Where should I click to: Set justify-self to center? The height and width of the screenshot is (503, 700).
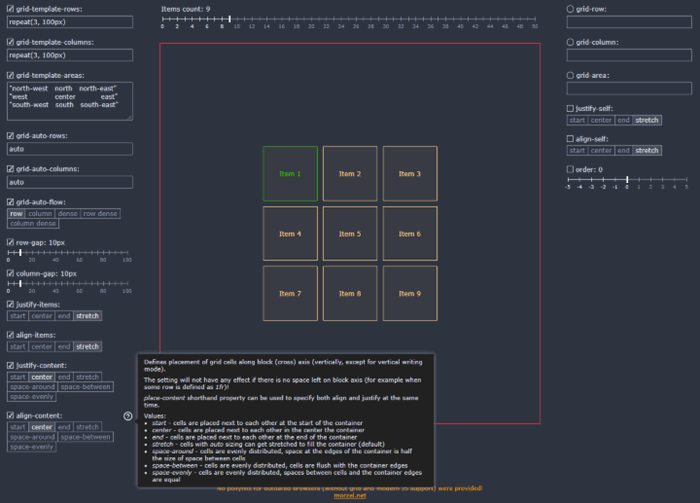[x=601, y=120]
